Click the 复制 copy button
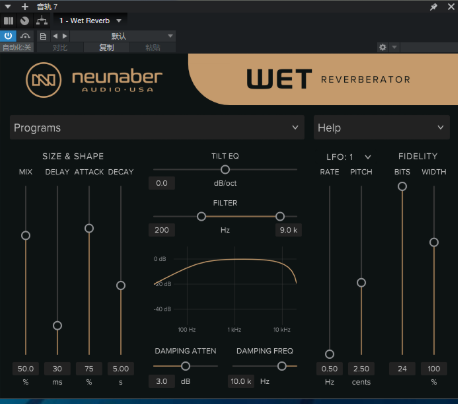The width and height of the screenshot is (458, 404). 106,47
